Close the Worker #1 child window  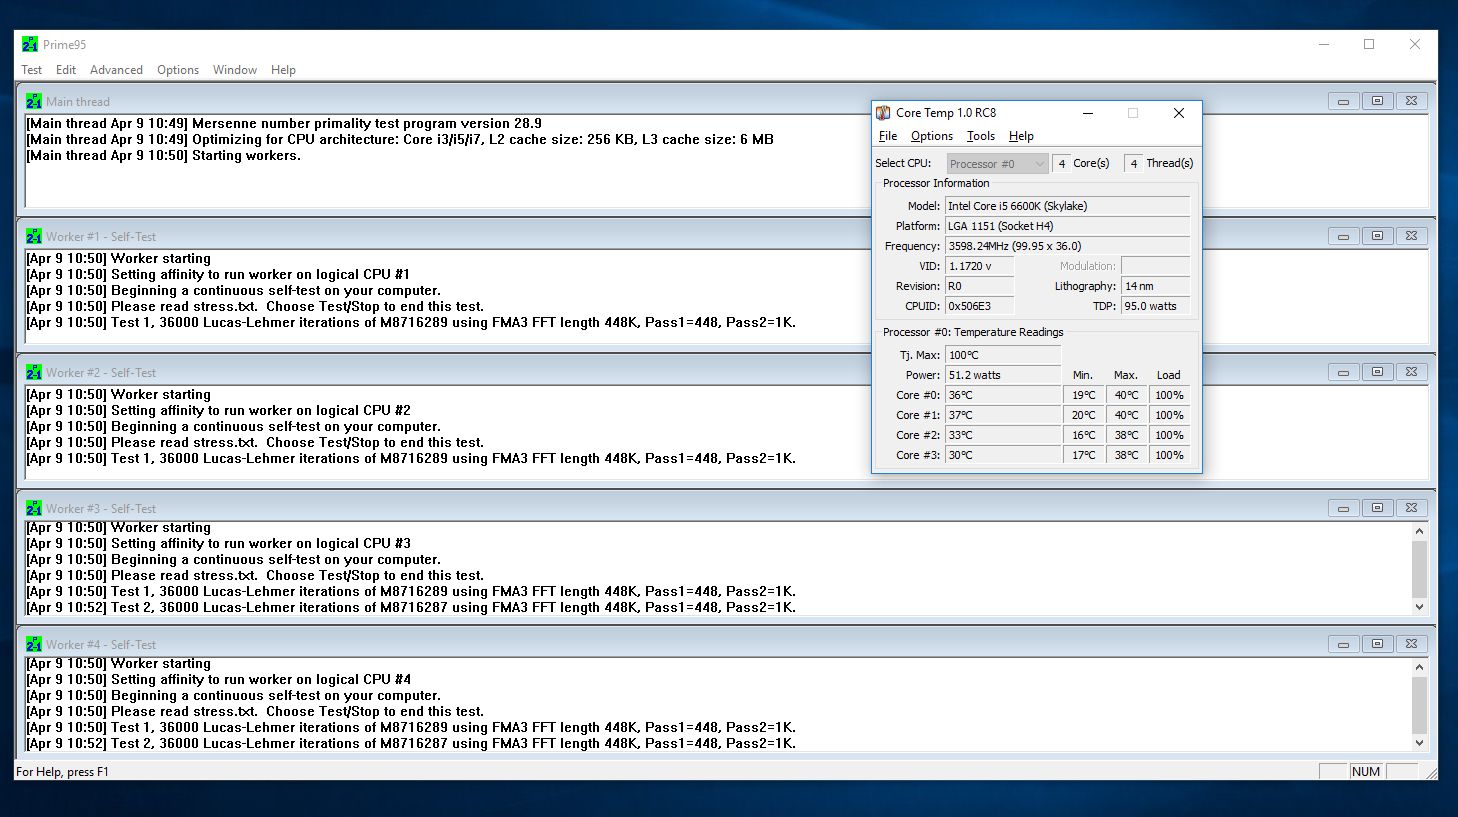click(1411, 236)
